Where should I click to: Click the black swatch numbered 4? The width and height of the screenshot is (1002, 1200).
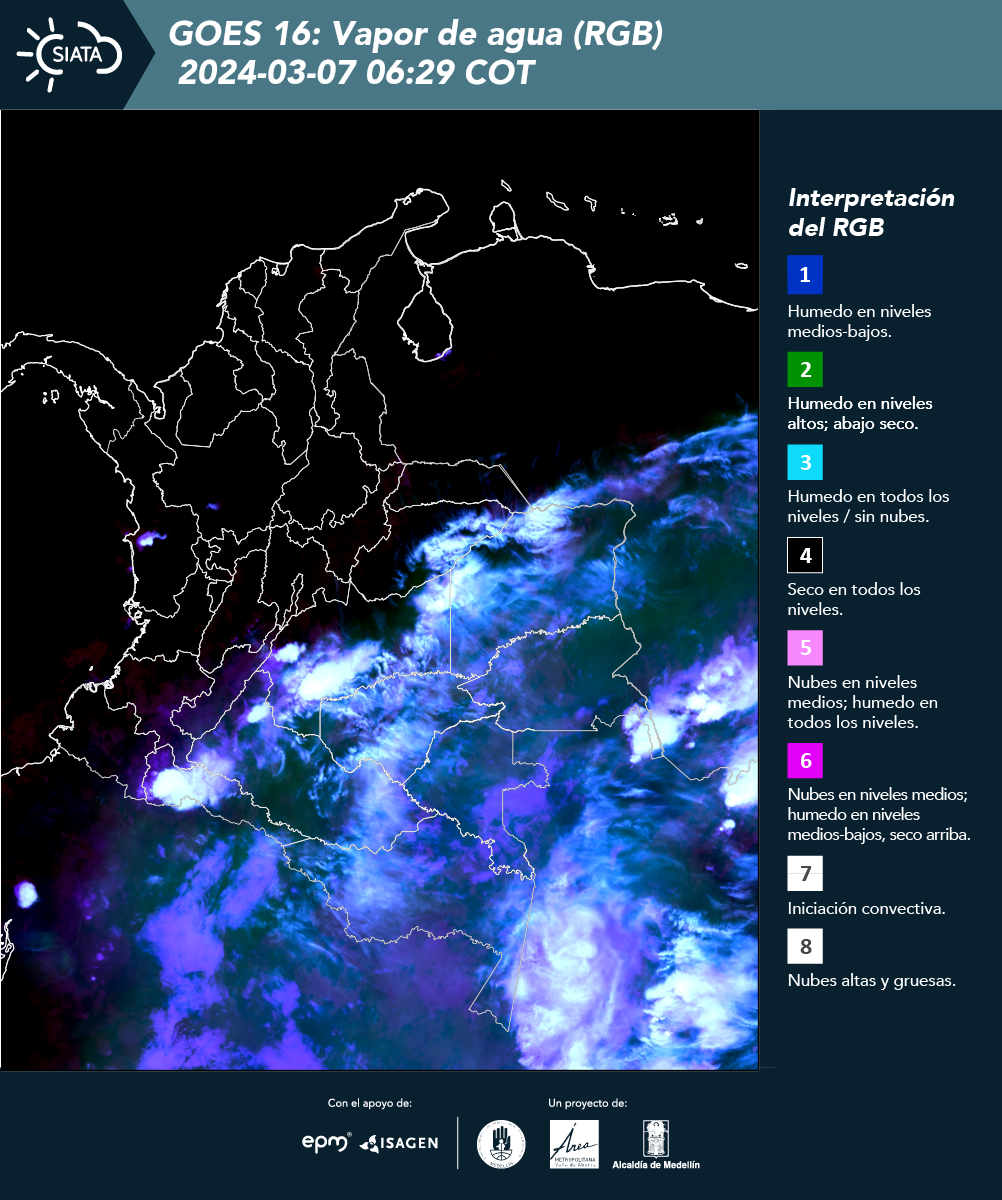[x=805, y=555]
